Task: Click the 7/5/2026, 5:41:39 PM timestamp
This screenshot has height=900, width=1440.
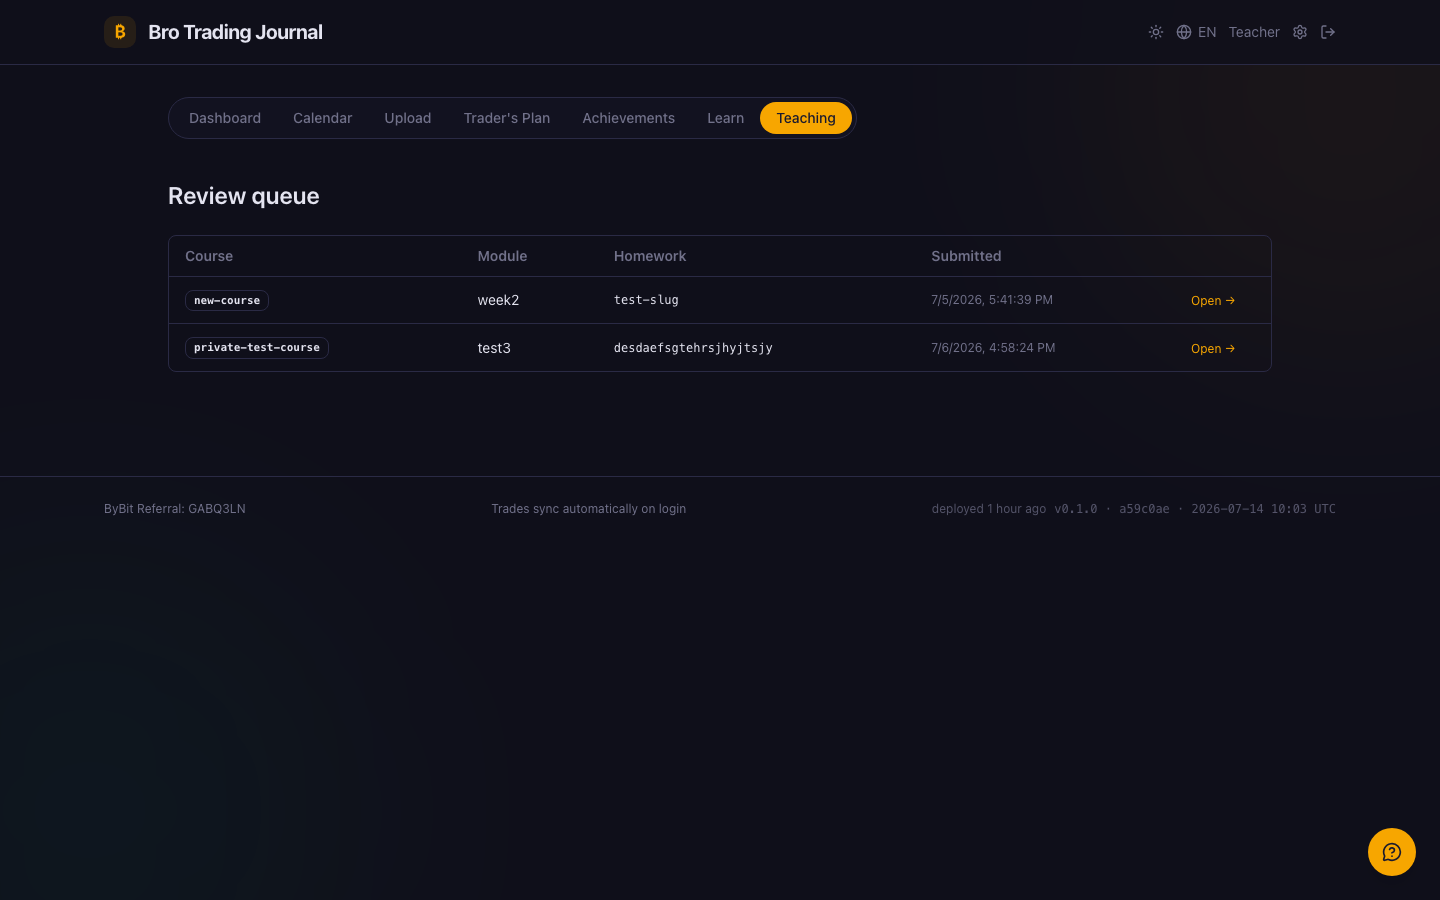Action: coord(992,300)
